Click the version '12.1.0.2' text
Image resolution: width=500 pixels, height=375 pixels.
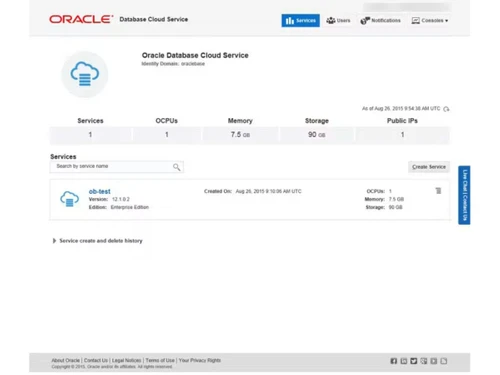pyautogui.click(x=121, y=199)
